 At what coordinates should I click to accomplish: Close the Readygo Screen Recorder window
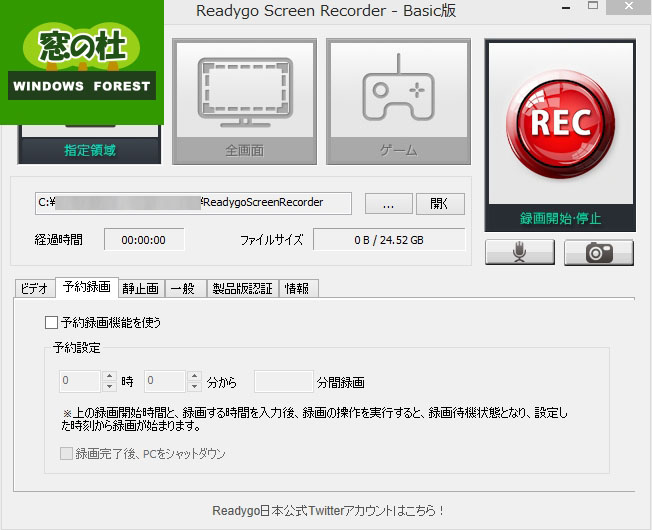click(628, 7)
